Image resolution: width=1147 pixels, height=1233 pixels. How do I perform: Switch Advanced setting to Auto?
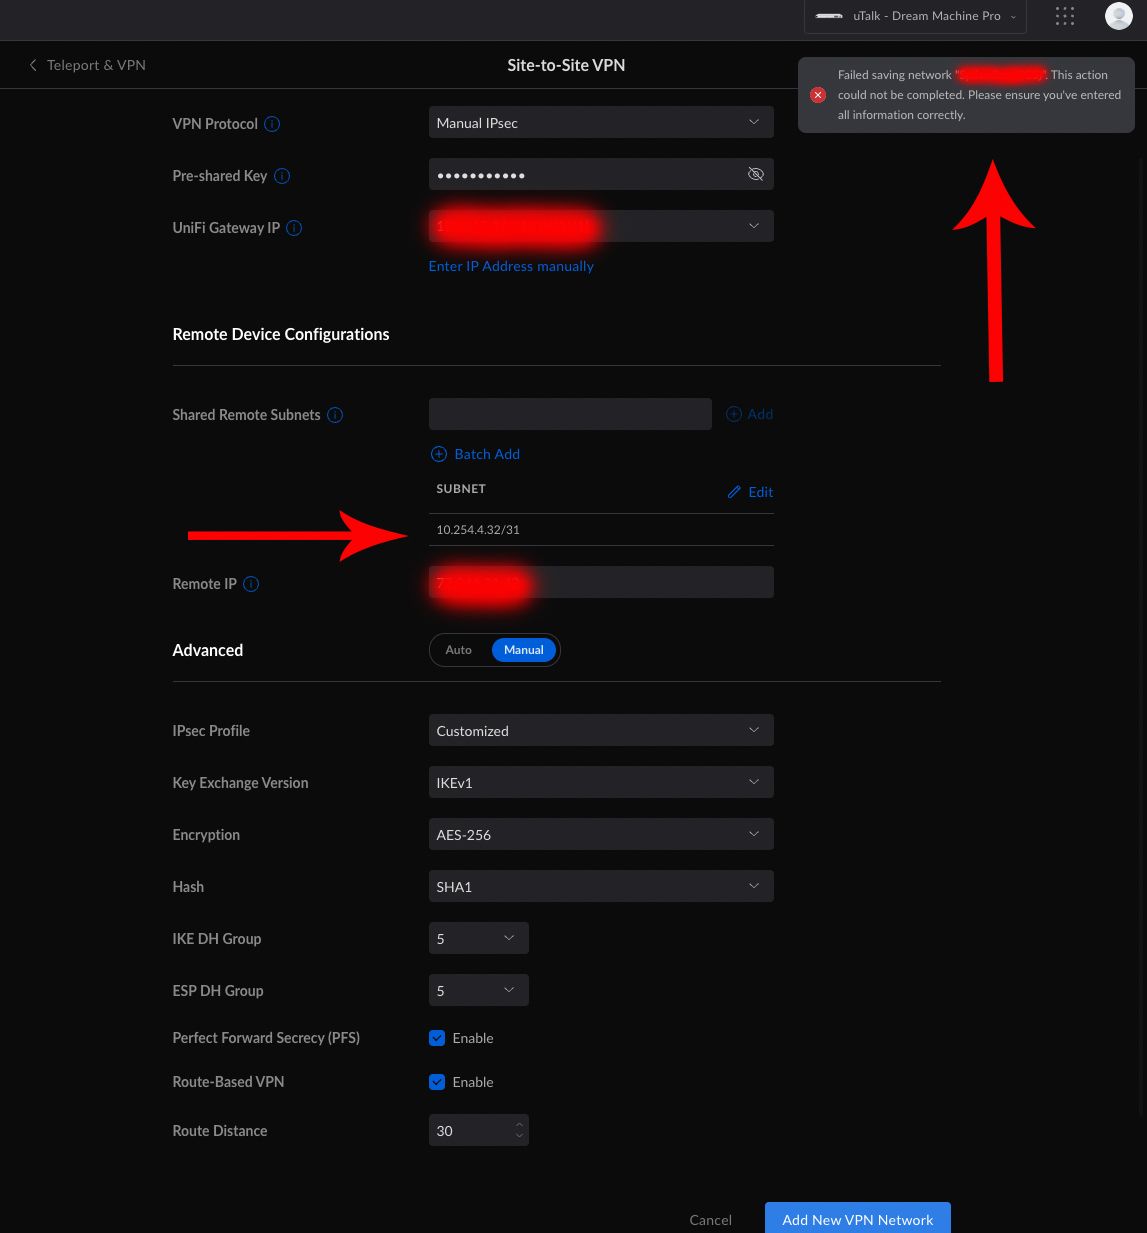(458, 650)
